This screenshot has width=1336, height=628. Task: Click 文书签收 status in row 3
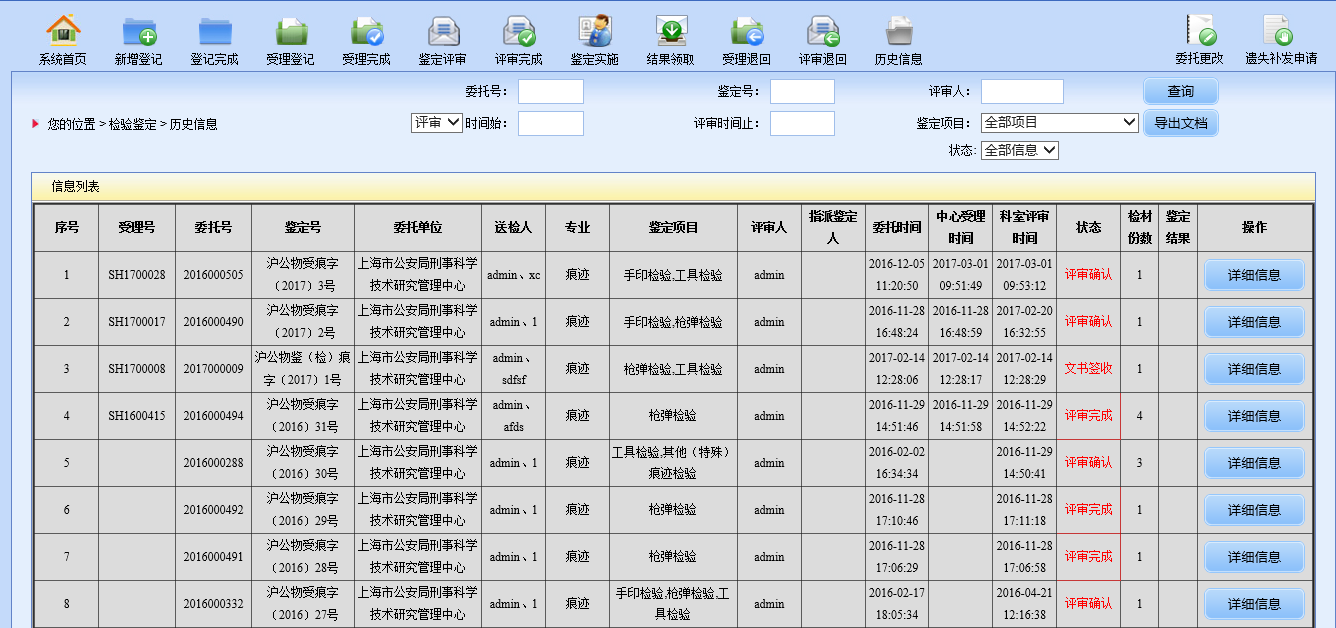[x=1088, y=369]
